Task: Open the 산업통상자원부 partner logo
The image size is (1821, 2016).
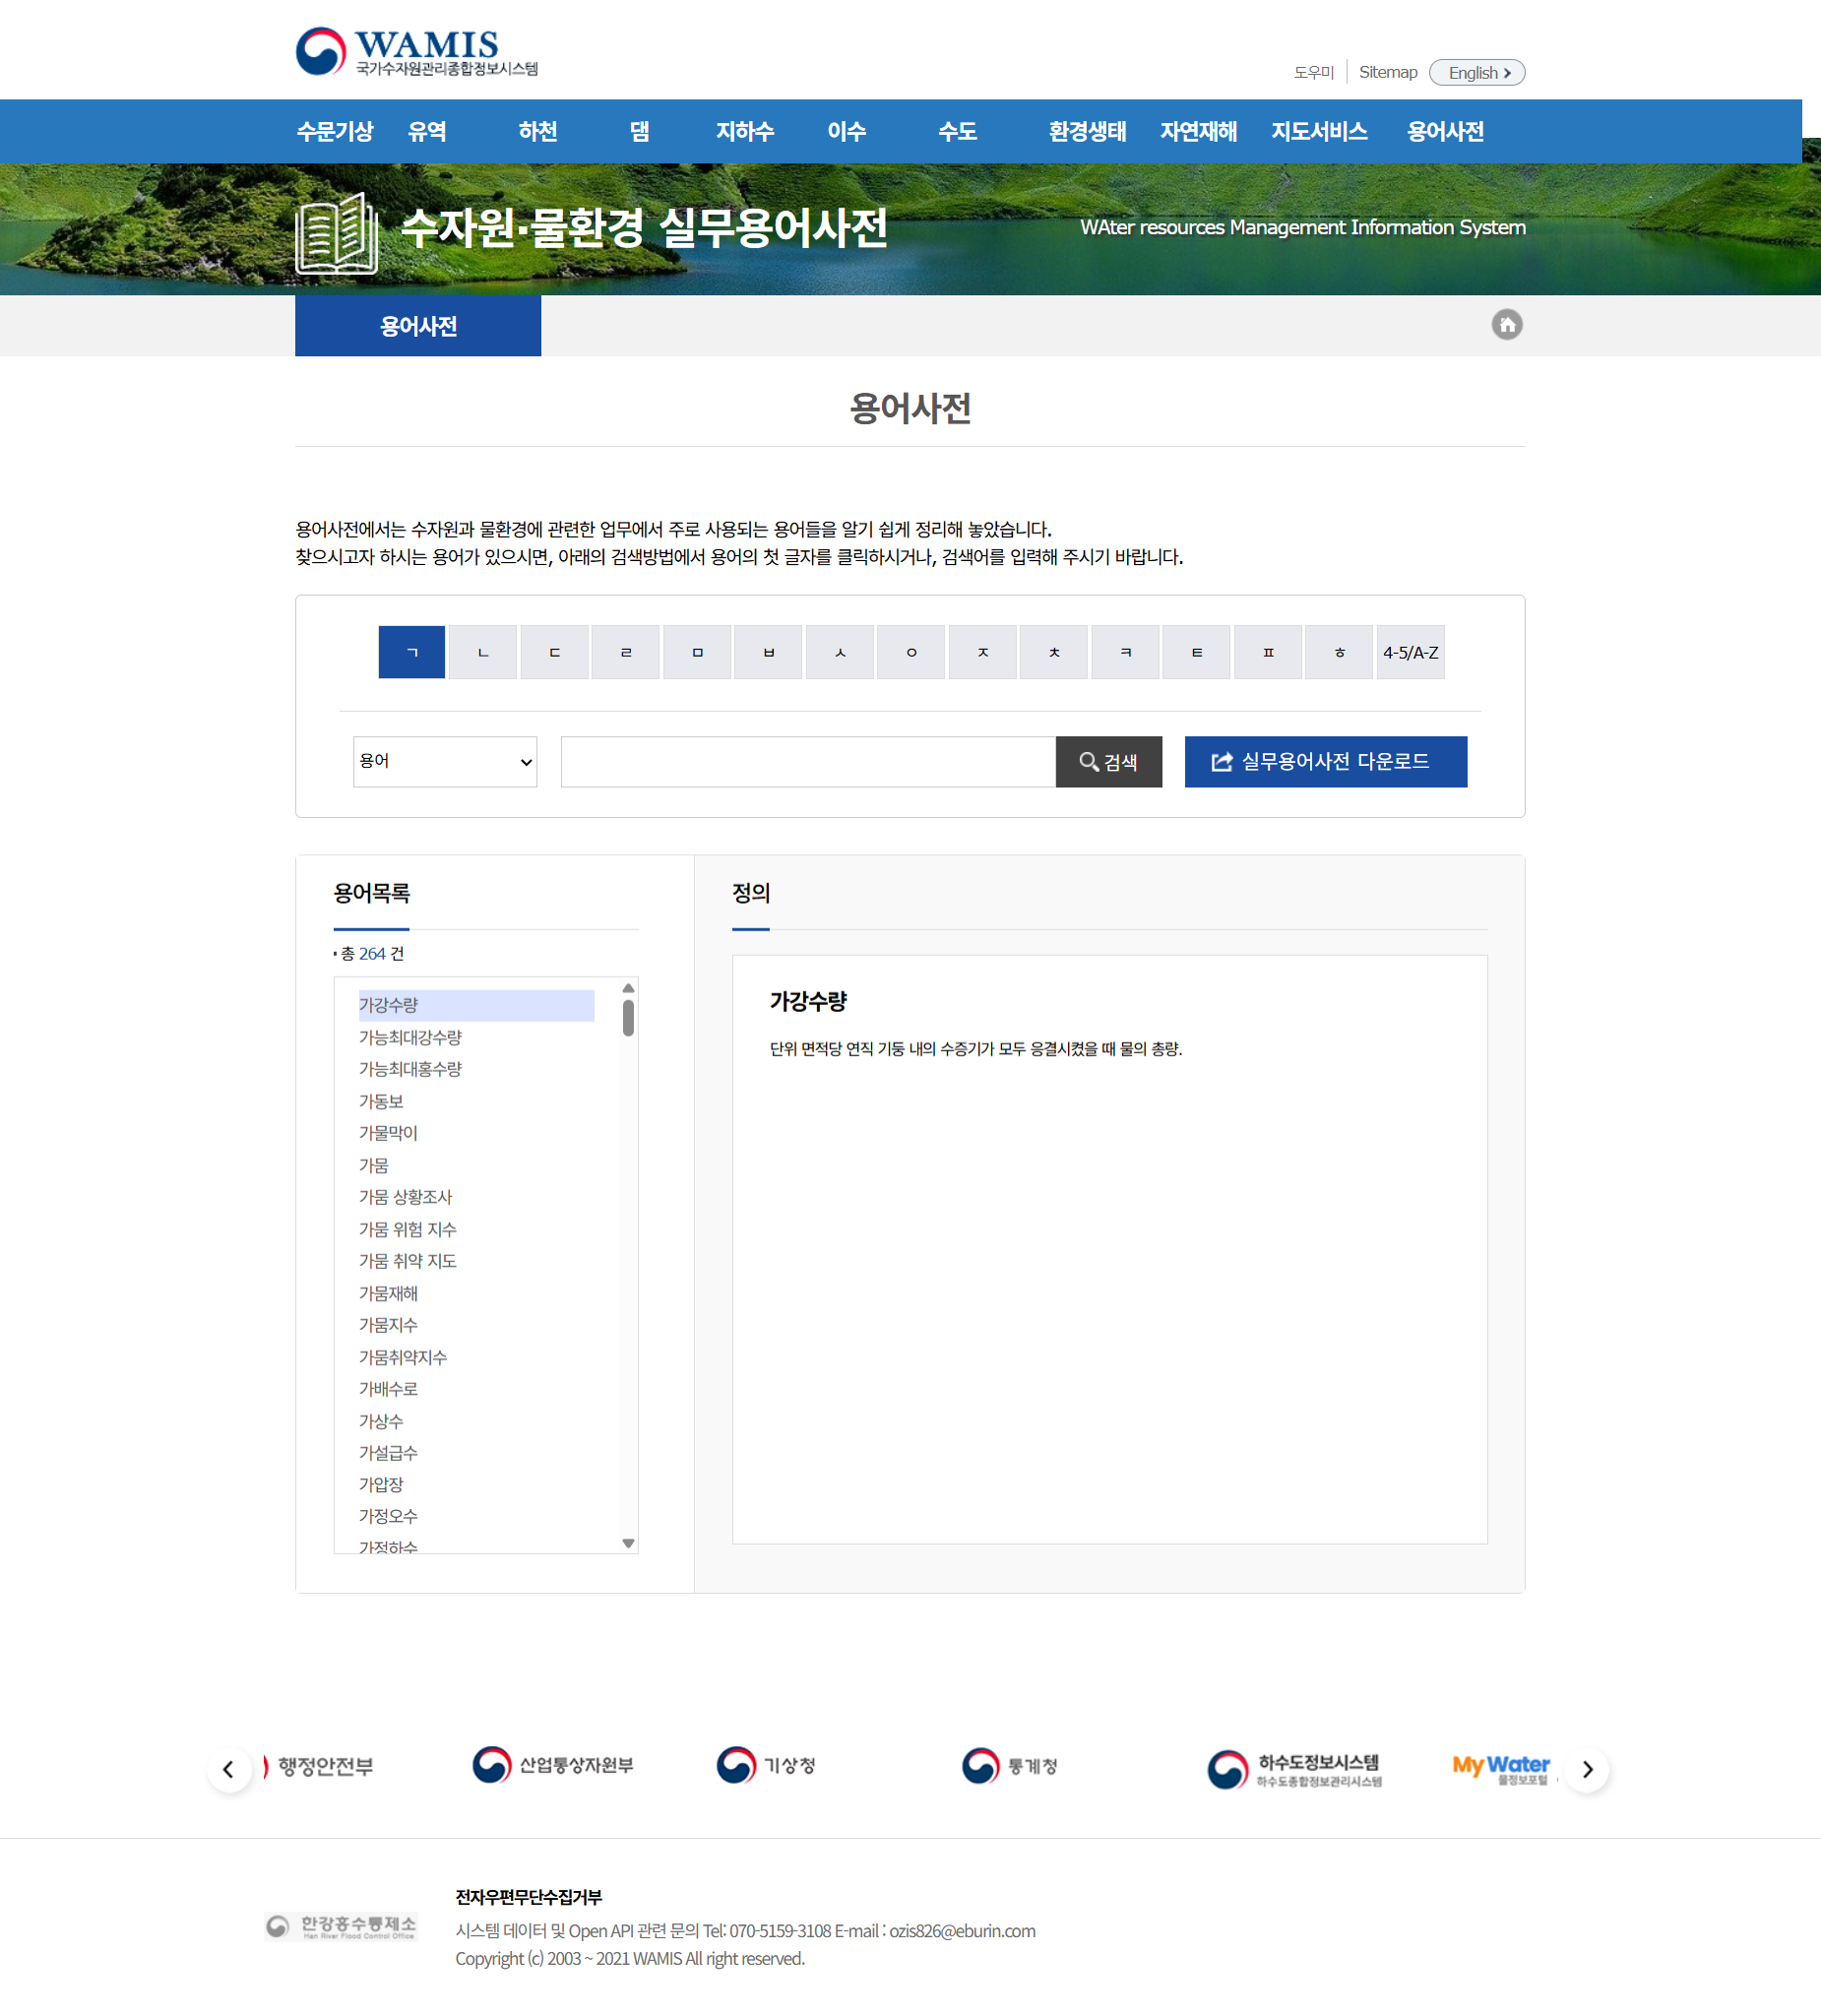Action: click(553, 1765)
